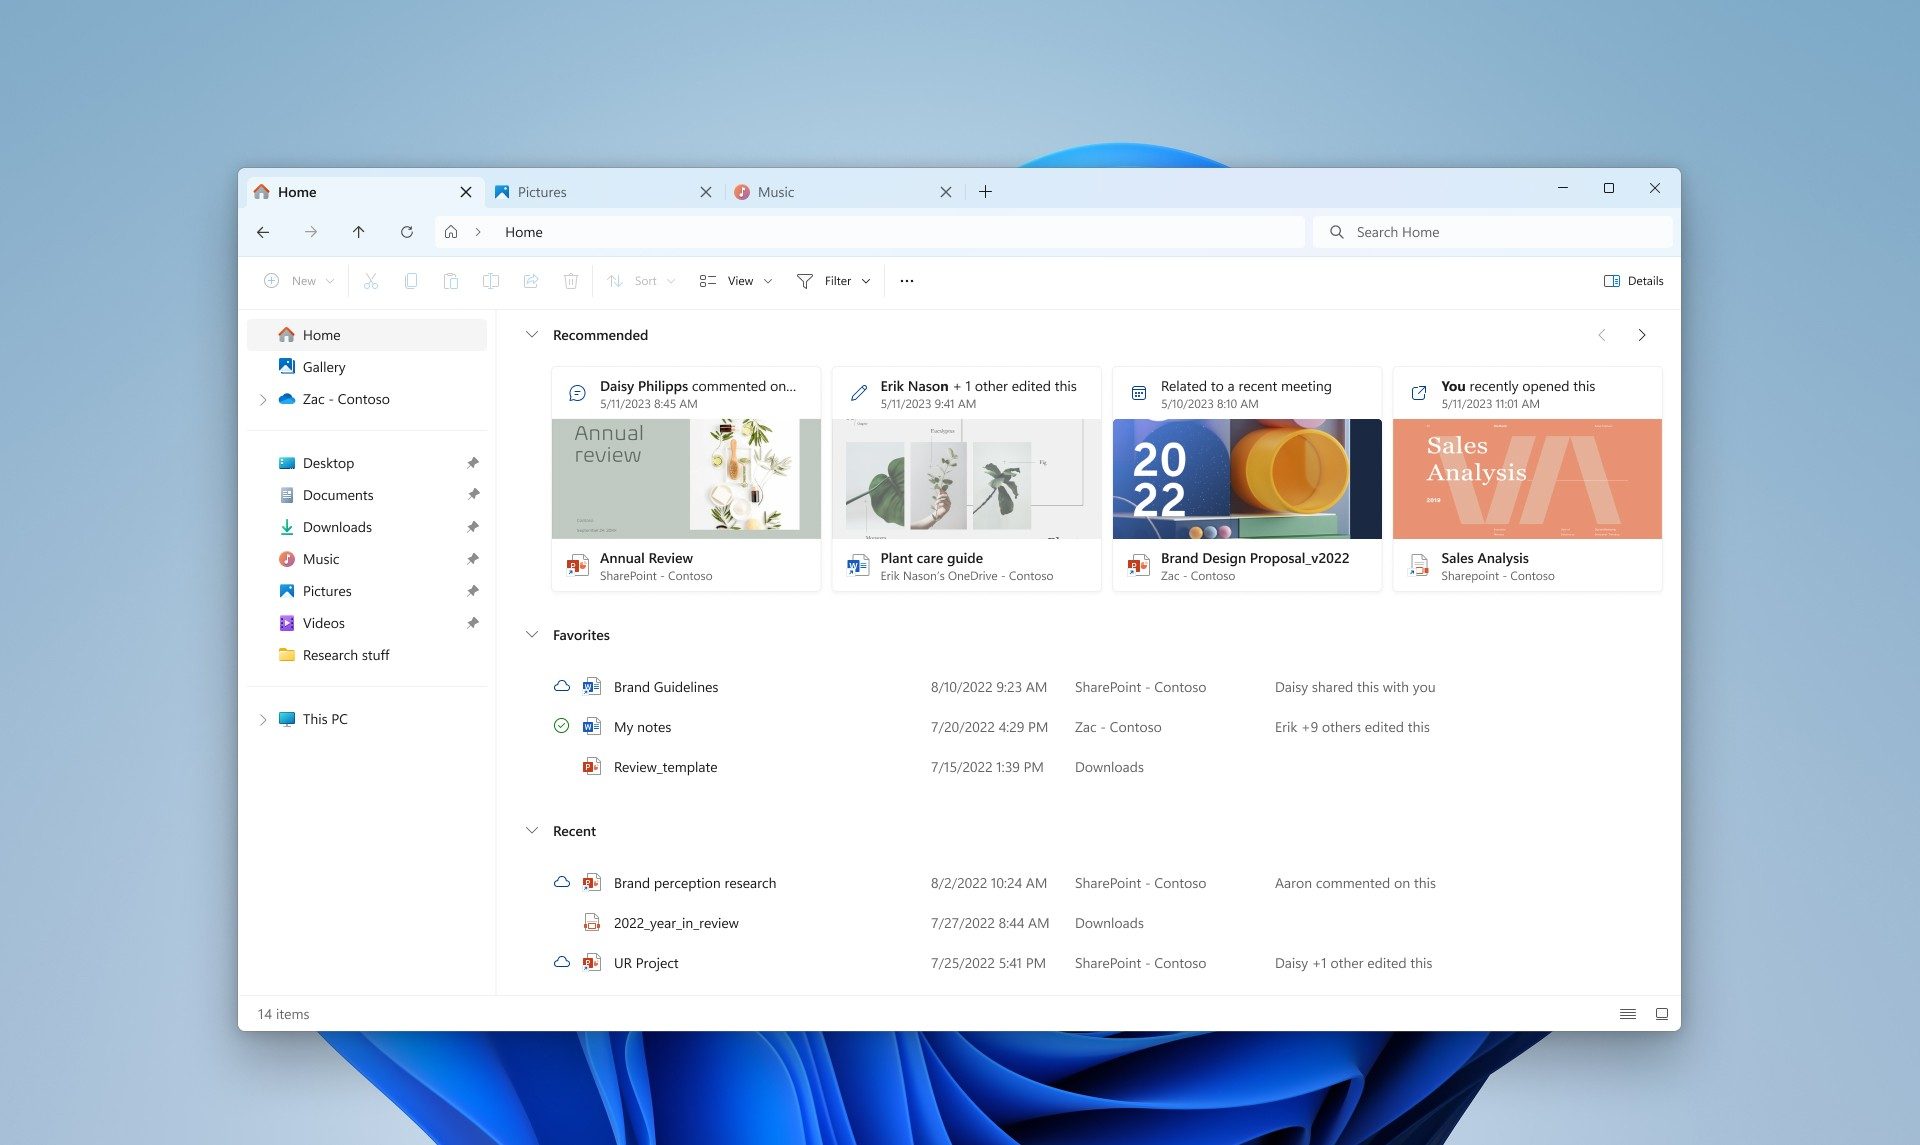Screen dimensions: 1920x1145
Task: Open the Annual Review file thumbnail
Action: [685, 478]
